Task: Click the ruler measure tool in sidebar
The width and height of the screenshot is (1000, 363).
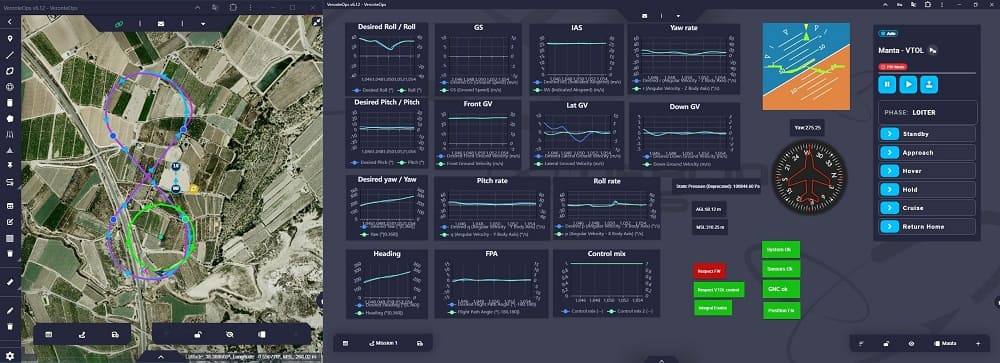Action: point(10,281)
